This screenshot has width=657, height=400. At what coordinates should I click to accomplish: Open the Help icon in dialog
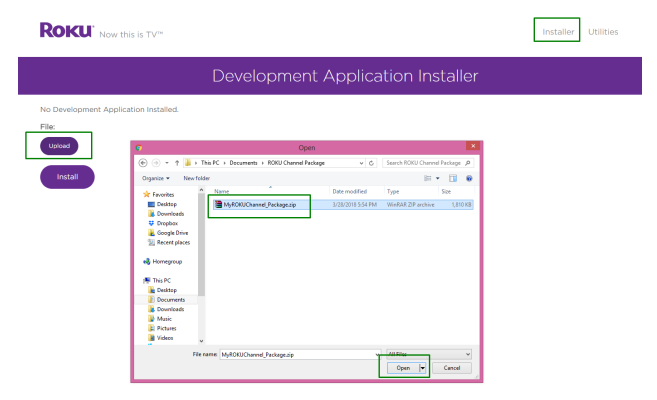coord(469,178)
